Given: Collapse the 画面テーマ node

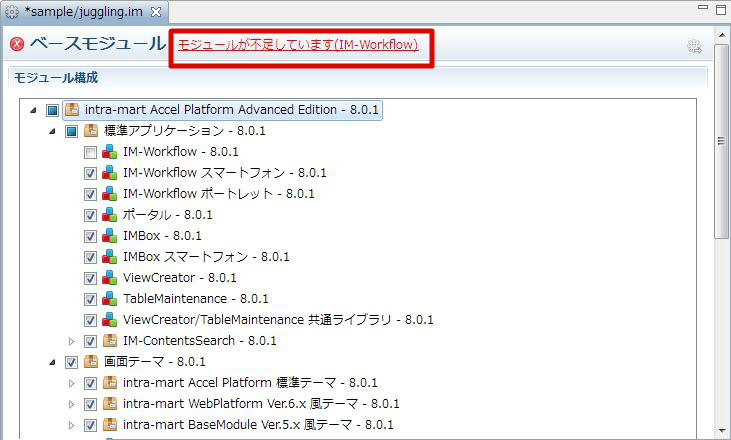Looking at the screenshot, I should tap(52, 362).
